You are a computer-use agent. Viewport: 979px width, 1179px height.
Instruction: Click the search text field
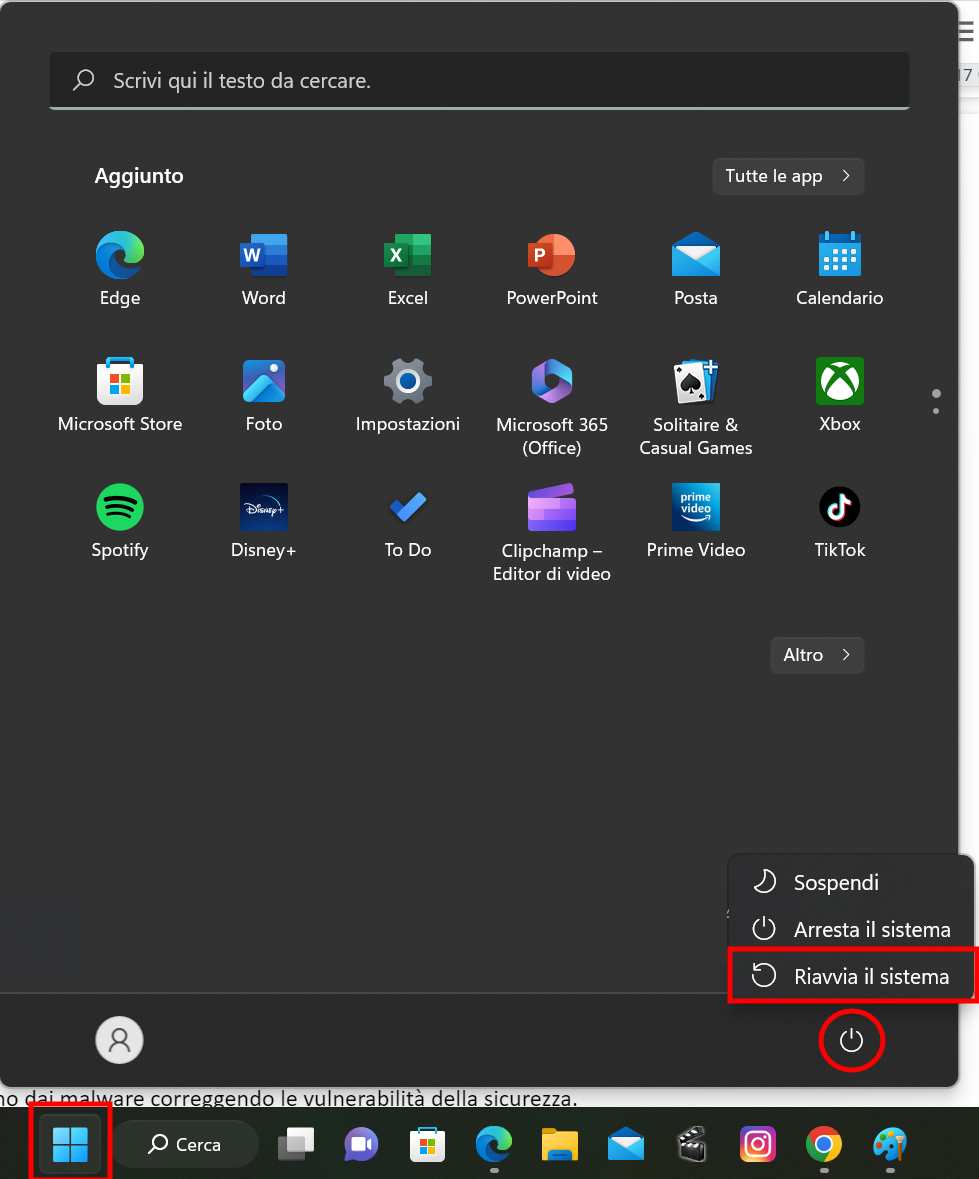(x=479, y=80)
